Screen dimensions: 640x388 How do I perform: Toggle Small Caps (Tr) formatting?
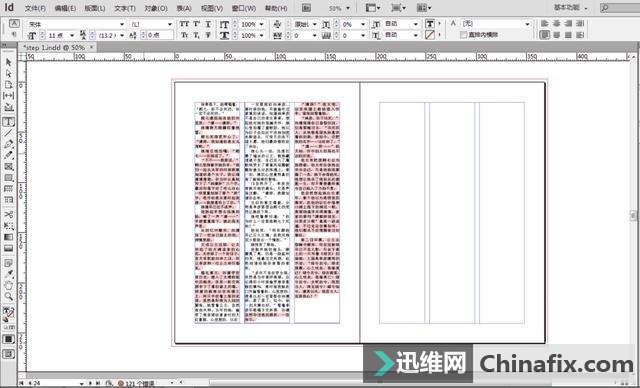(184, 35)
